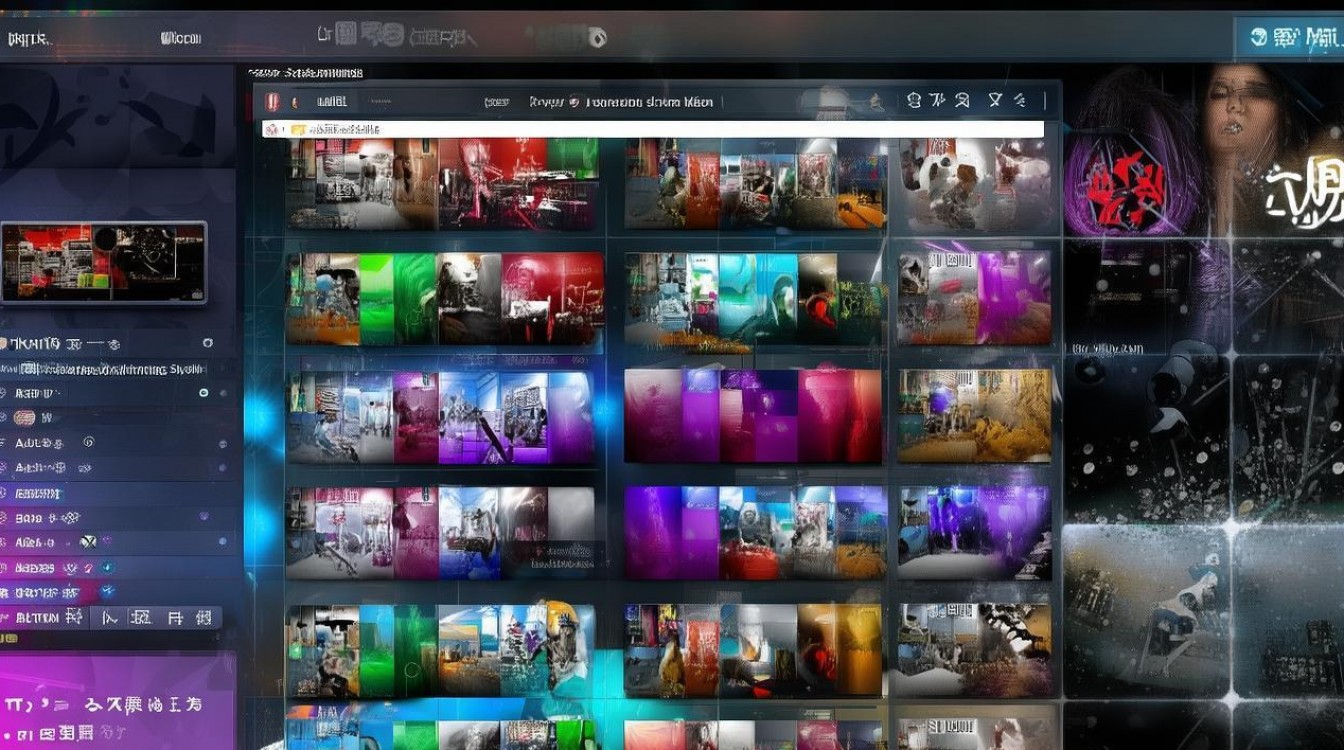Open the dropdown arrow in top bar center
Screen dimensions: 1344x750
[x=597, y=39]
